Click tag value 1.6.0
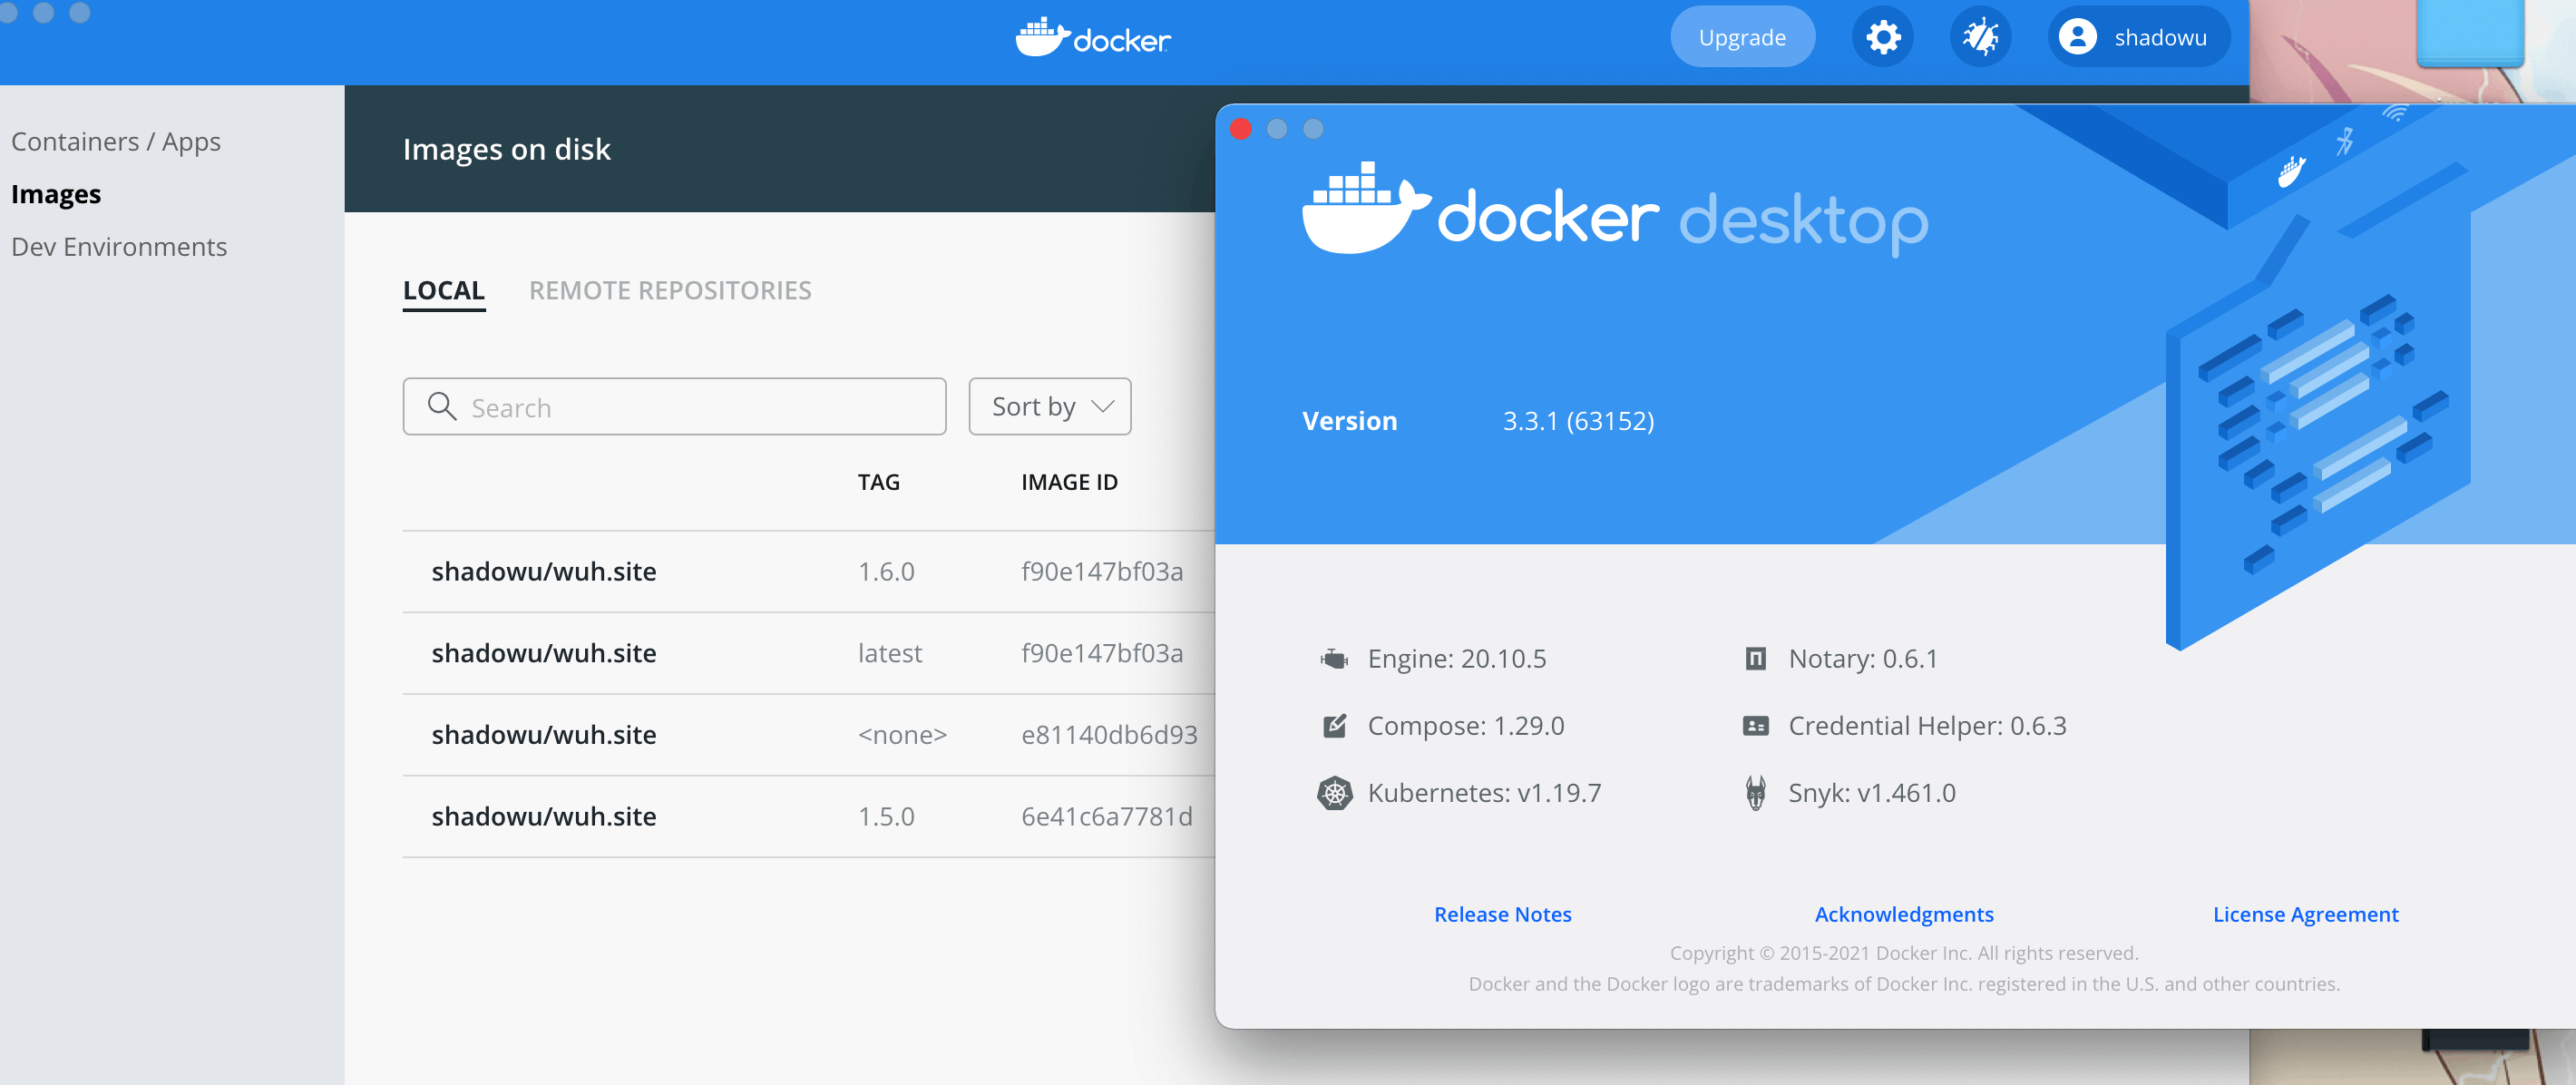 (x=886, y=572)
